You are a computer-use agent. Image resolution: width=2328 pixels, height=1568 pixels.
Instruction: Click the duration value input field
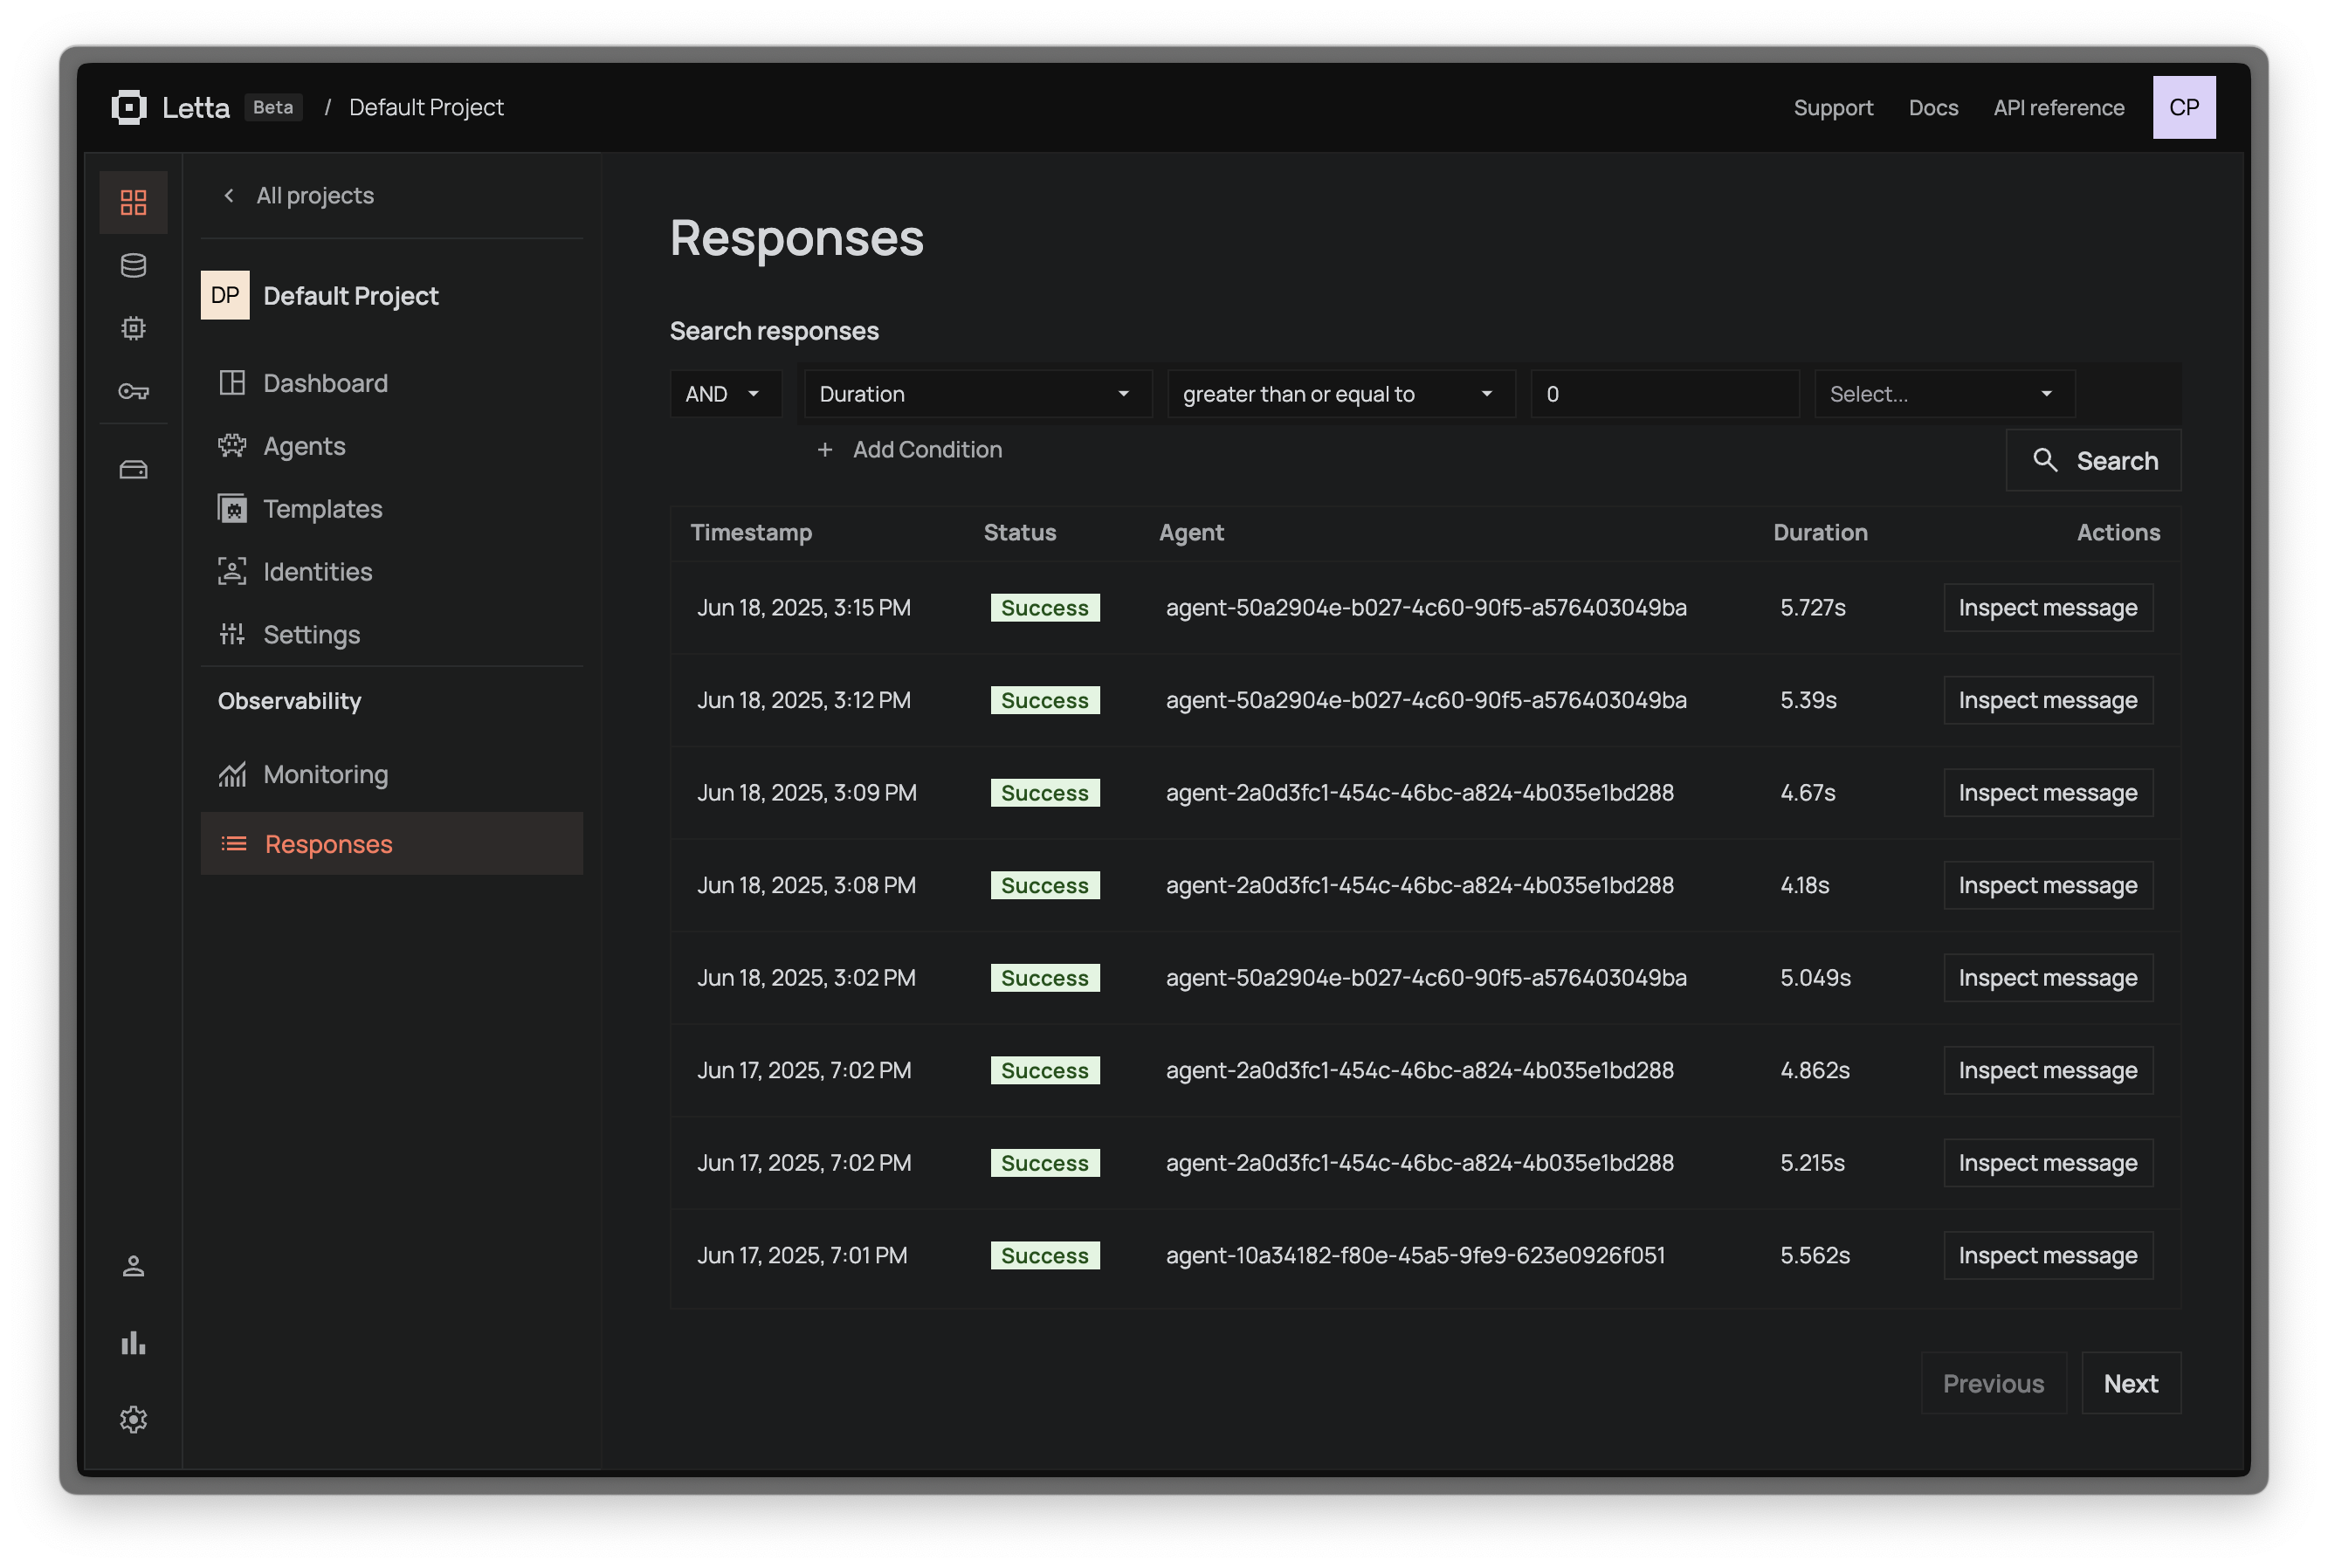click(1664, 394)
